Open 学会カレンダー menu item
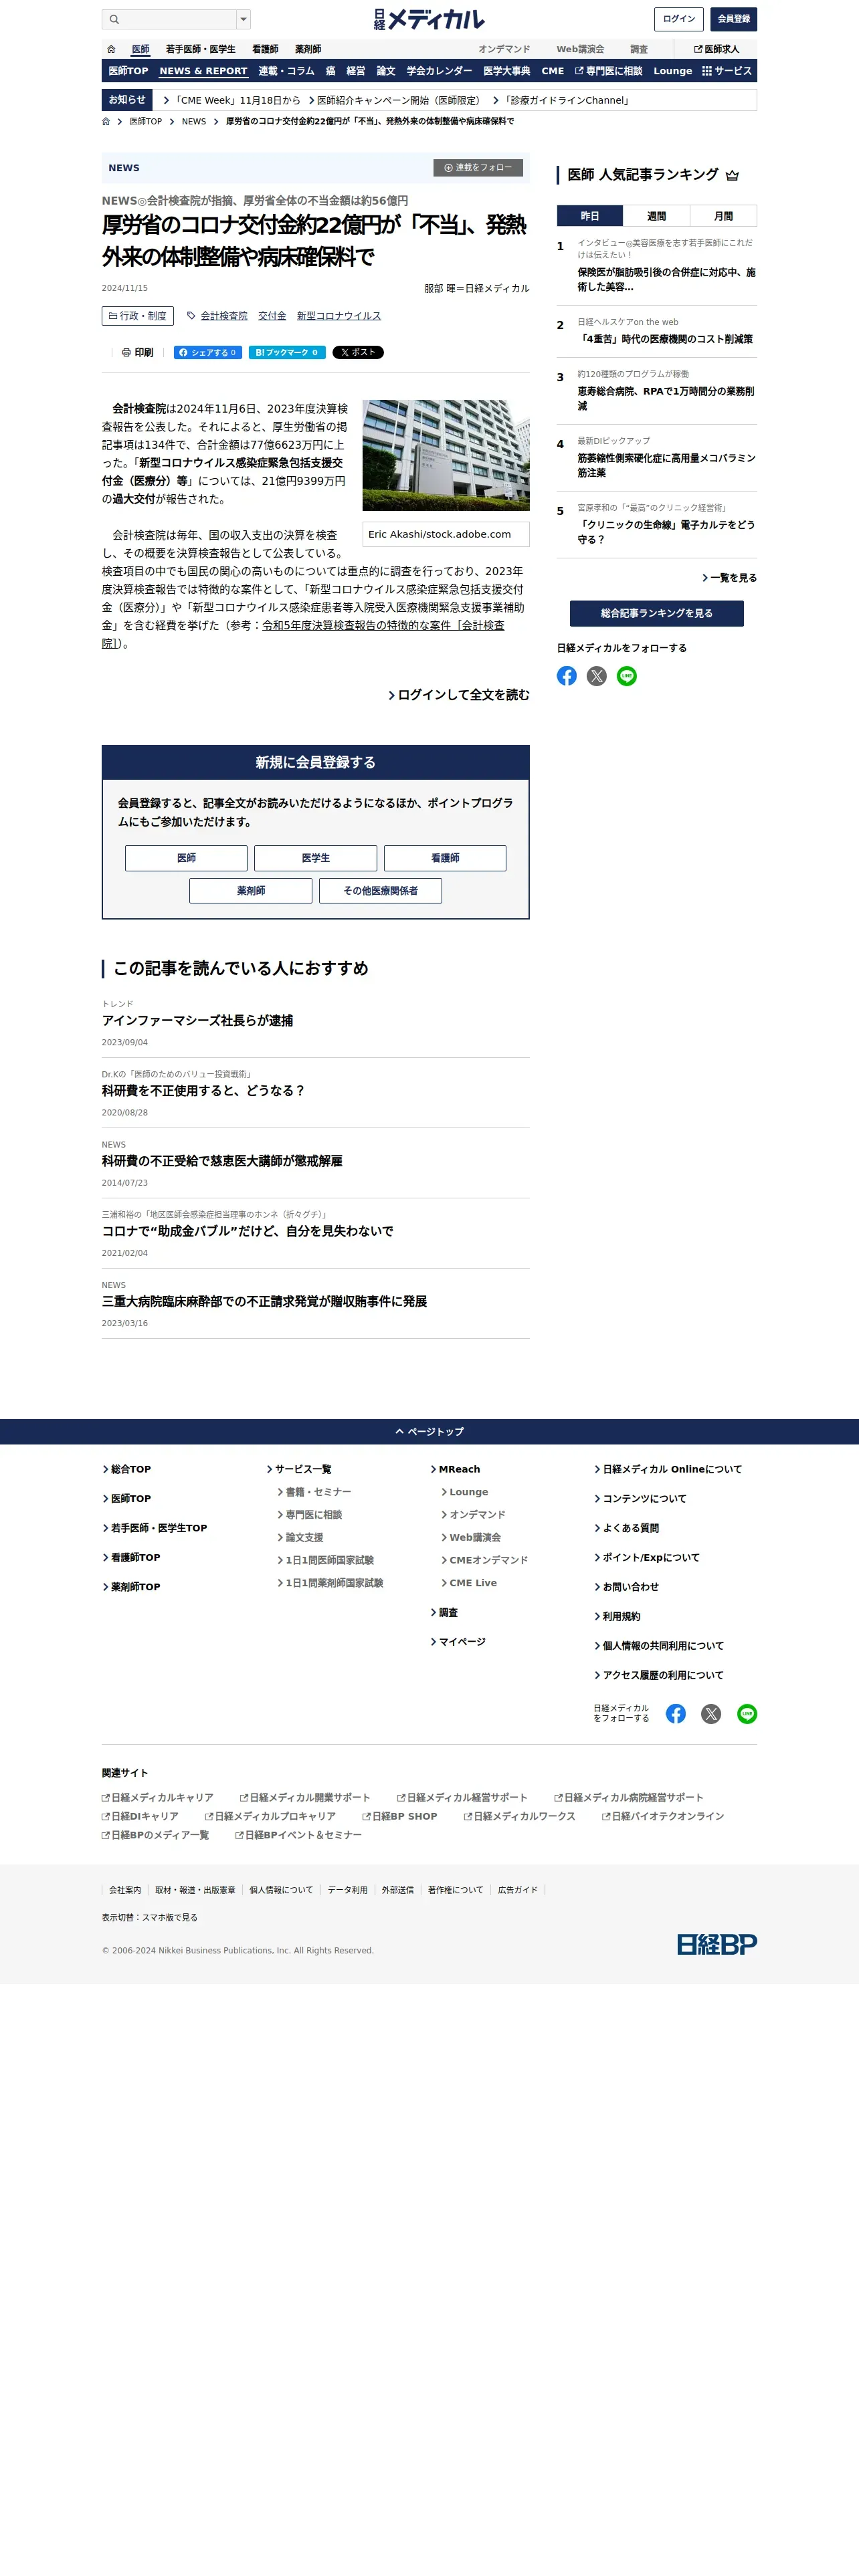 pyautogui.click(x=439, y=71)
